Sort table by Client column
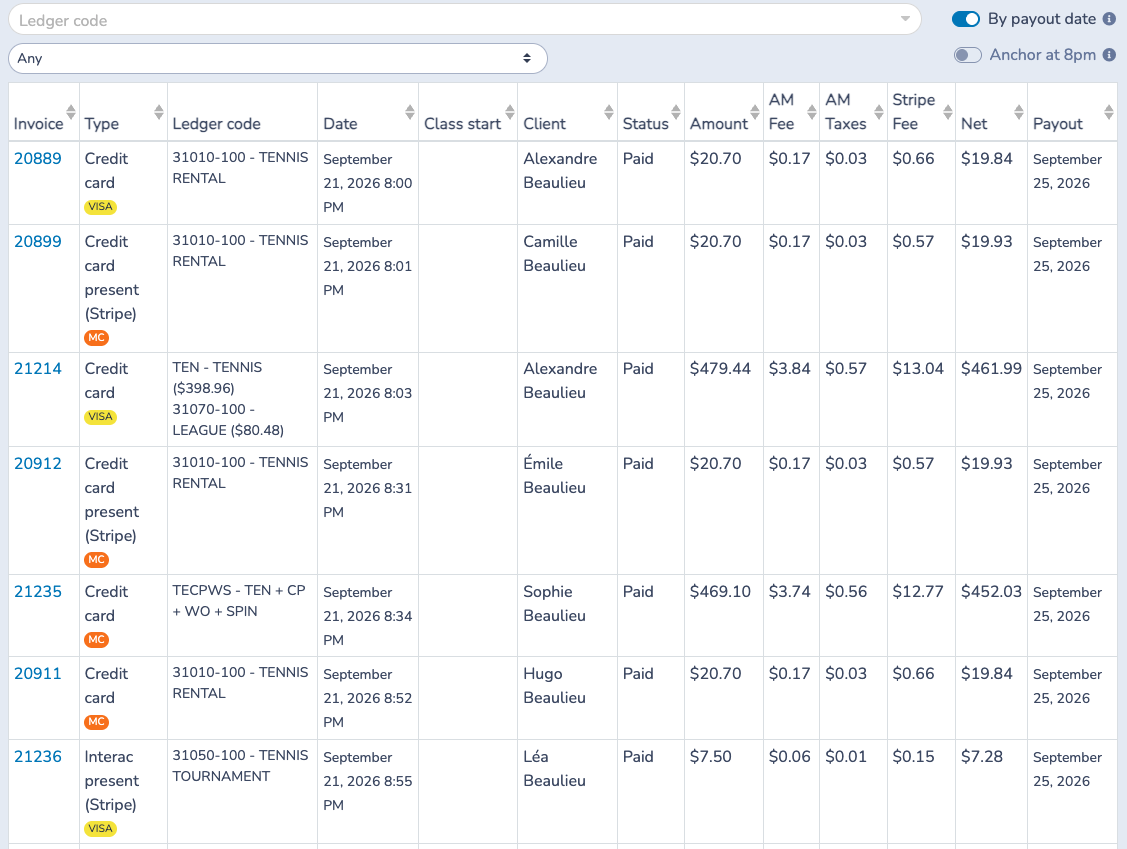Screen dimensions: 1127x849 [x=609, y=112]
